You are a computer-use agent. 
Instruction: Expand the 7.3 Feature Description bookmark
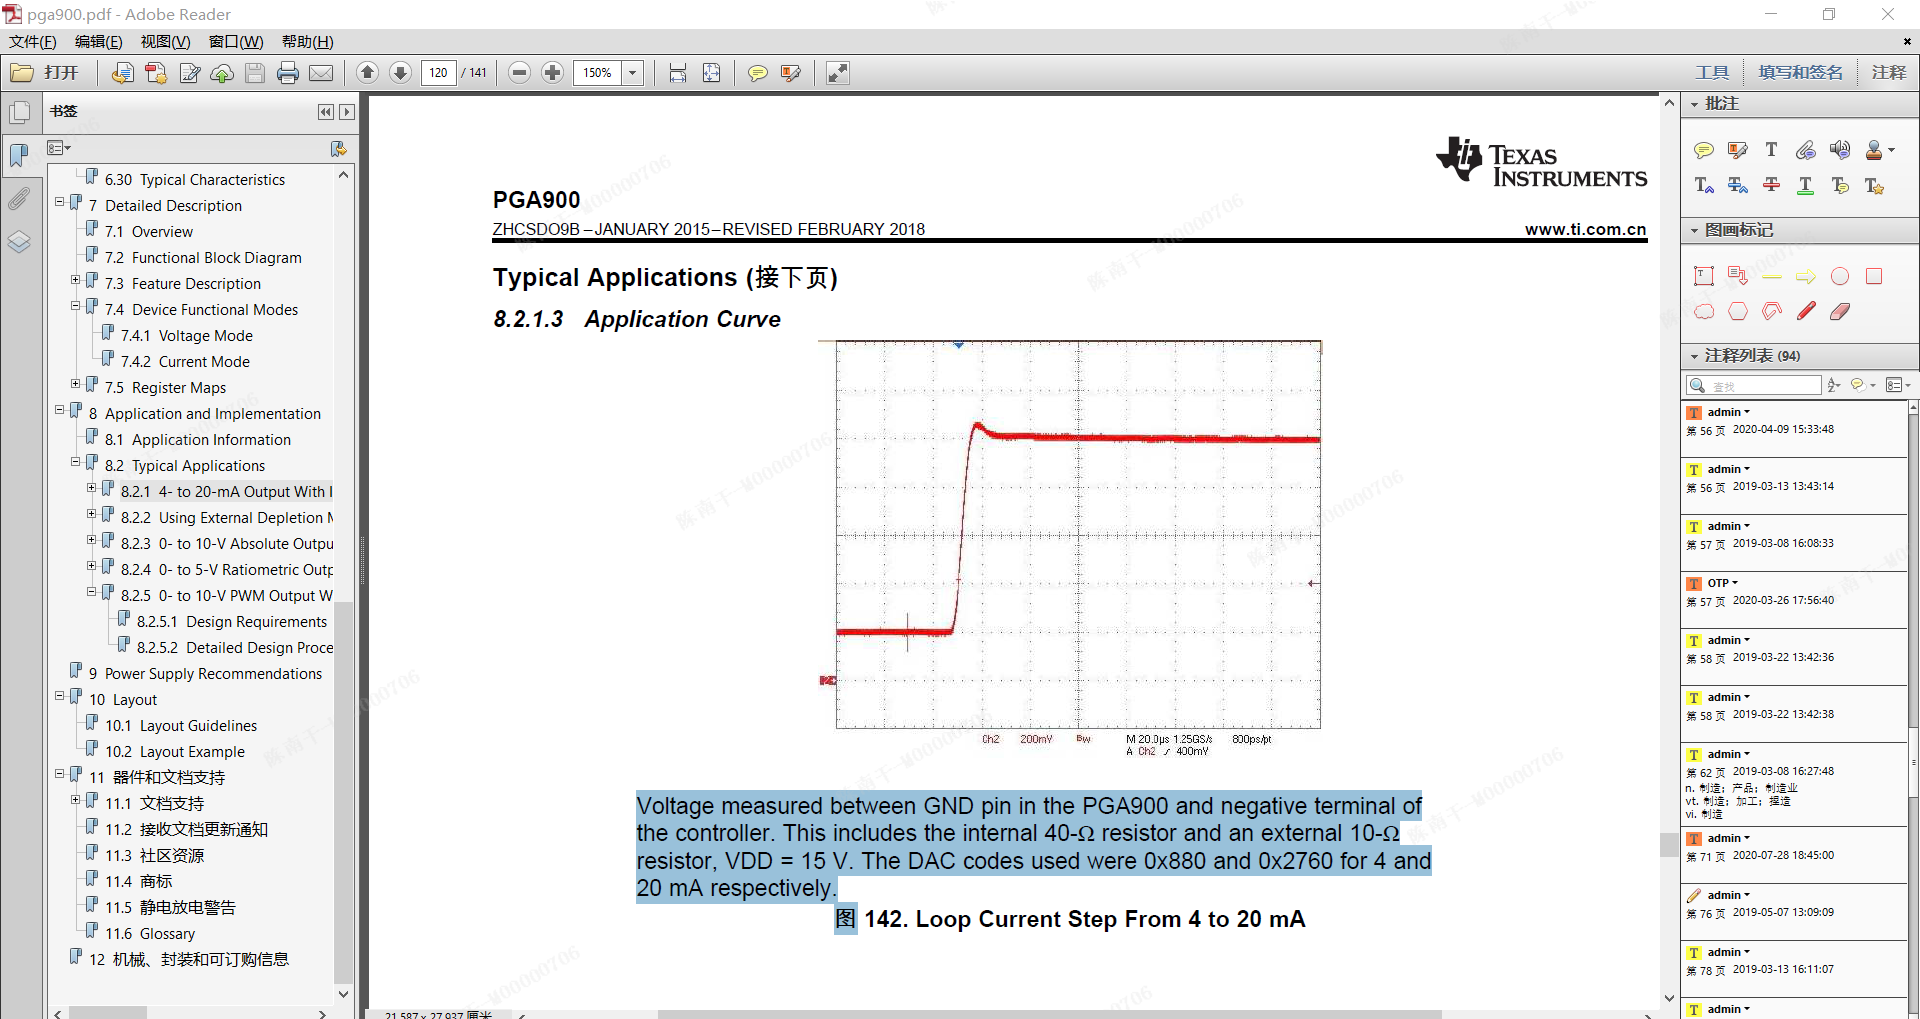pos(76,280)
